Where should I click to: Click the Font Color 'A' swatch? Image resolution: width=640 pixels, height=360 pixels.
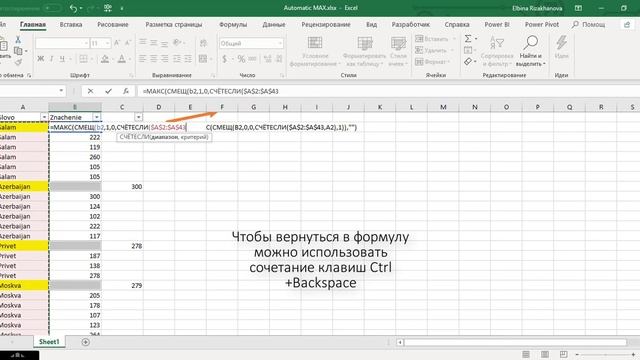point(122,59)
